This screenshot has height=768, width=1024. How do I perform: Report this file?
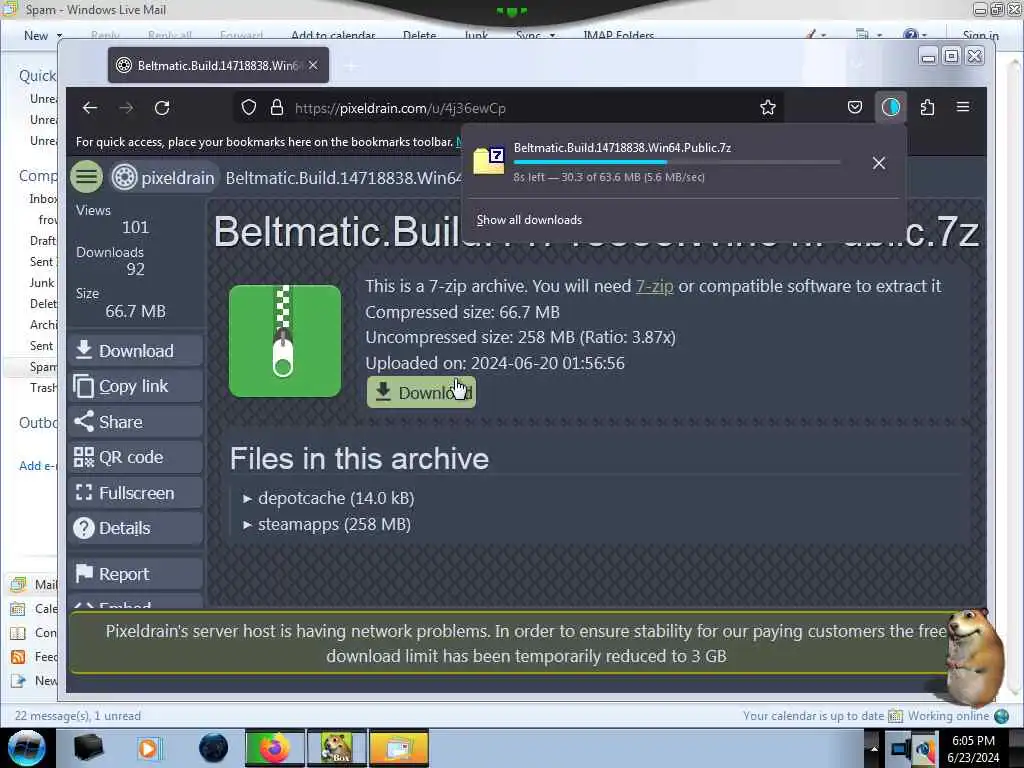click(136, 574)
